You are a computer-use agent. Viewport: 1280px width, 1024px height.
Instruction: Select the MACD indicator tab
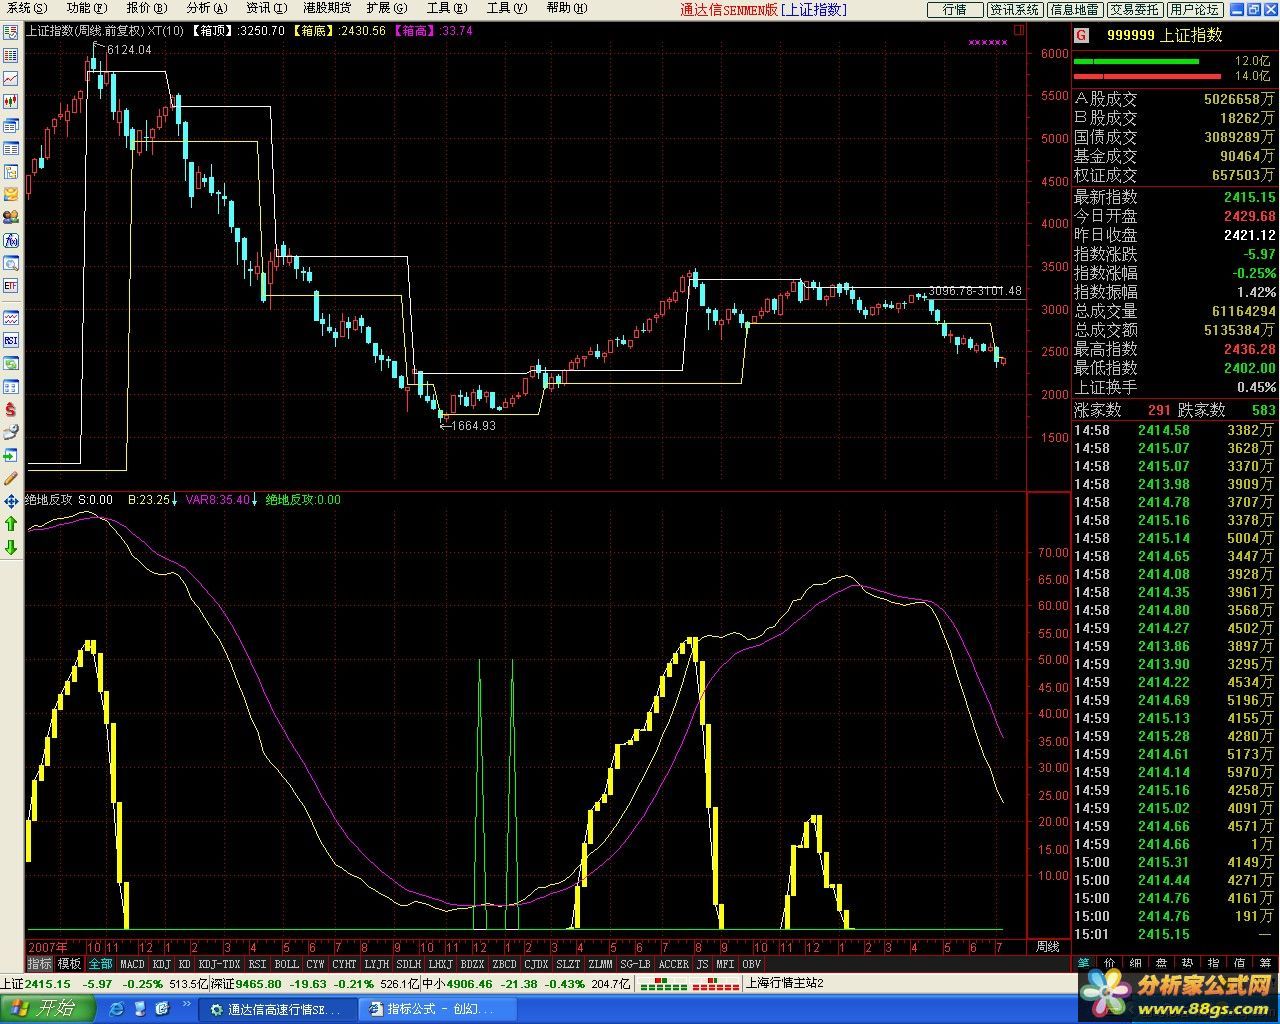click(132, 964)
